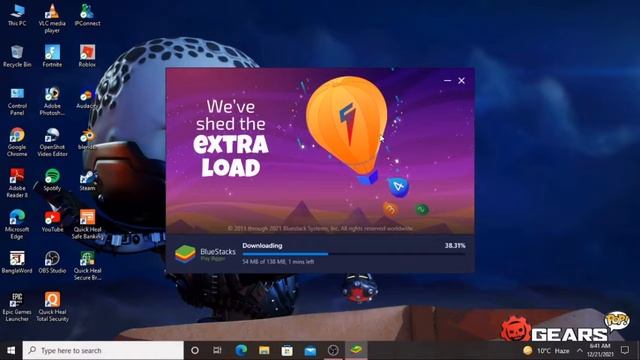
Task: Open the weather widget showing Haze
Action: pyautogui.click(x=546, y=350)
